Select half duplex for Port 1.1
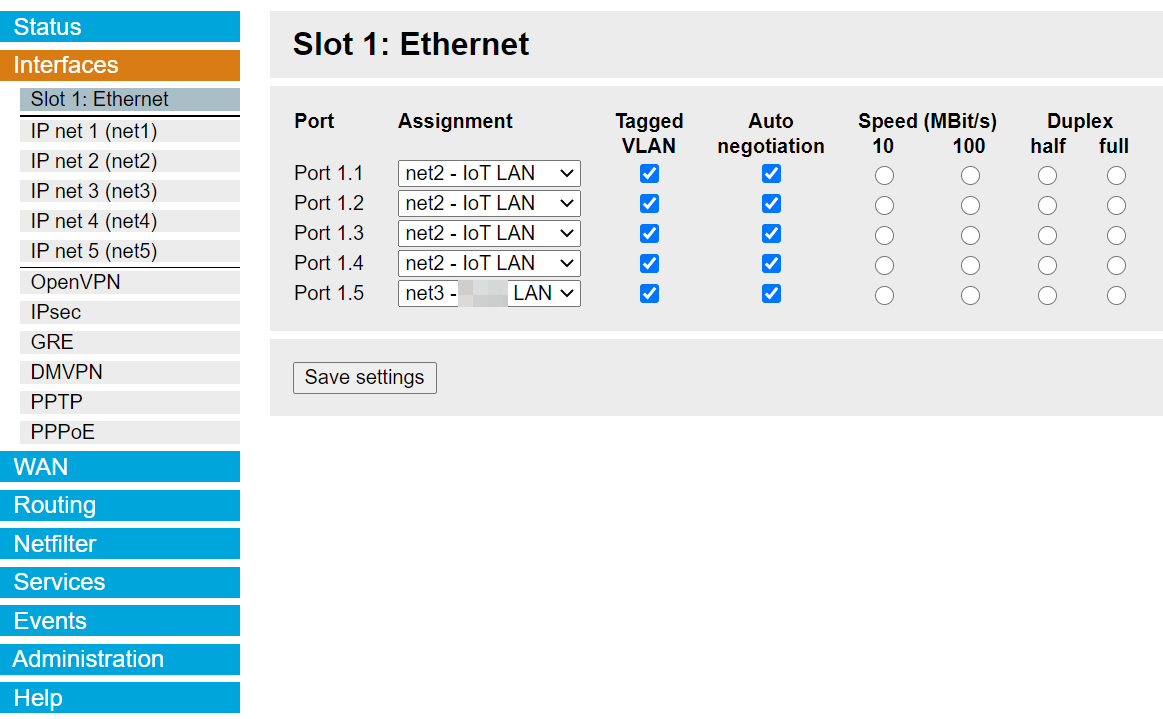The width and height of the screenshot is (1163, 719). tap(1047, 175)
